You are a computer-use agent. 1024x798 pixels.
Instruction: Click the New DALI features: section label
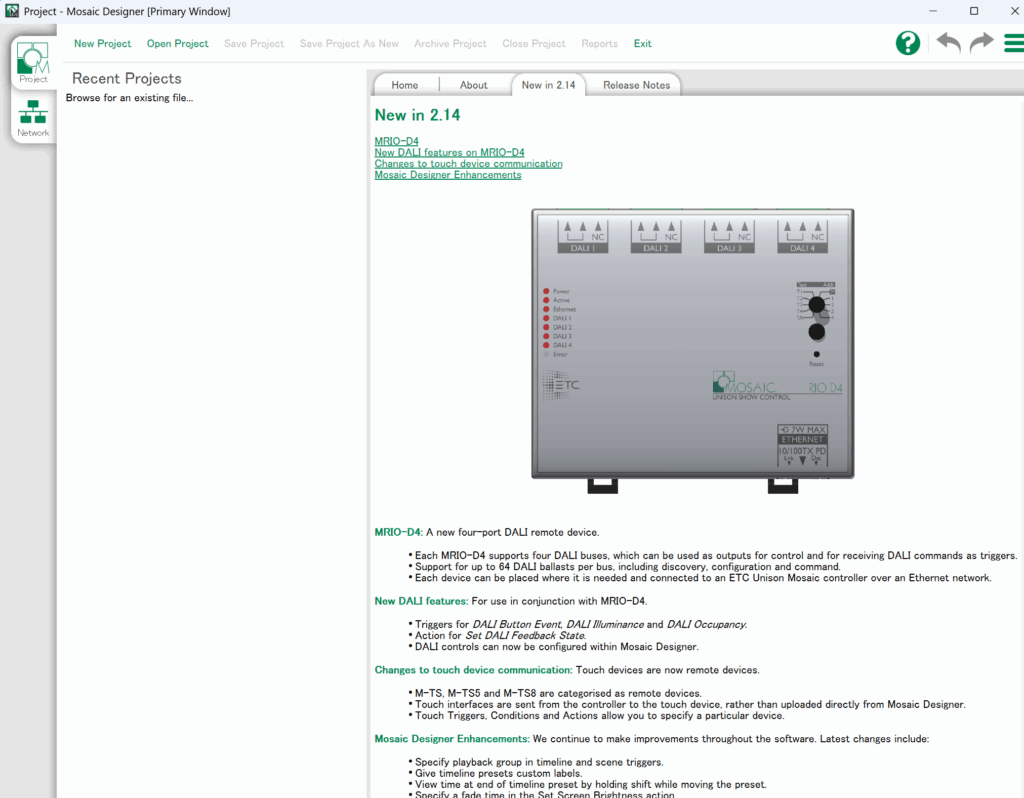click(x=421, y=601)
